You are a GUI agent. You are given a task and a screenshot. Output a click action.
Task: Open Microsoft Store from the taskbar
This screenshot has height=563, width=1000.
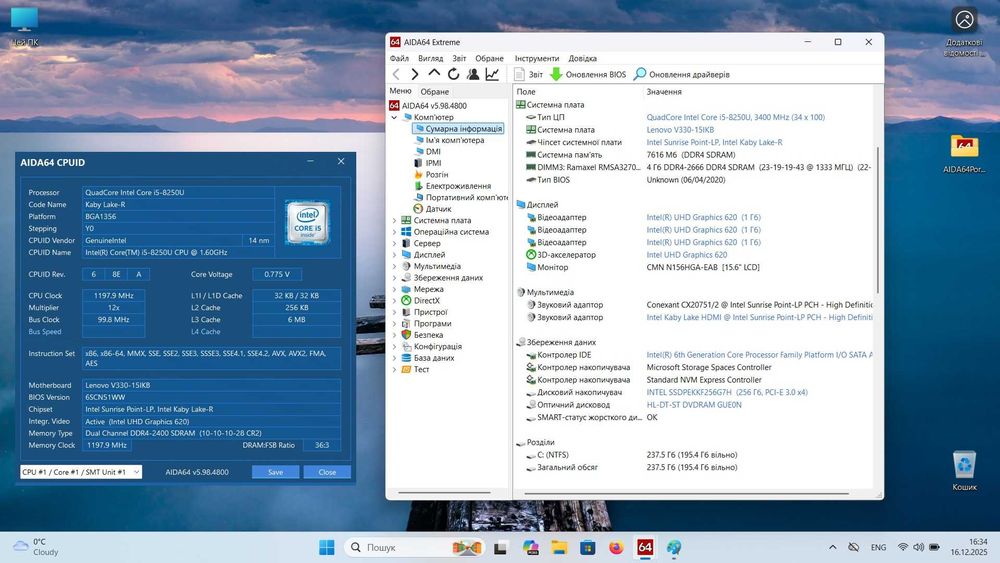[588, 547]
